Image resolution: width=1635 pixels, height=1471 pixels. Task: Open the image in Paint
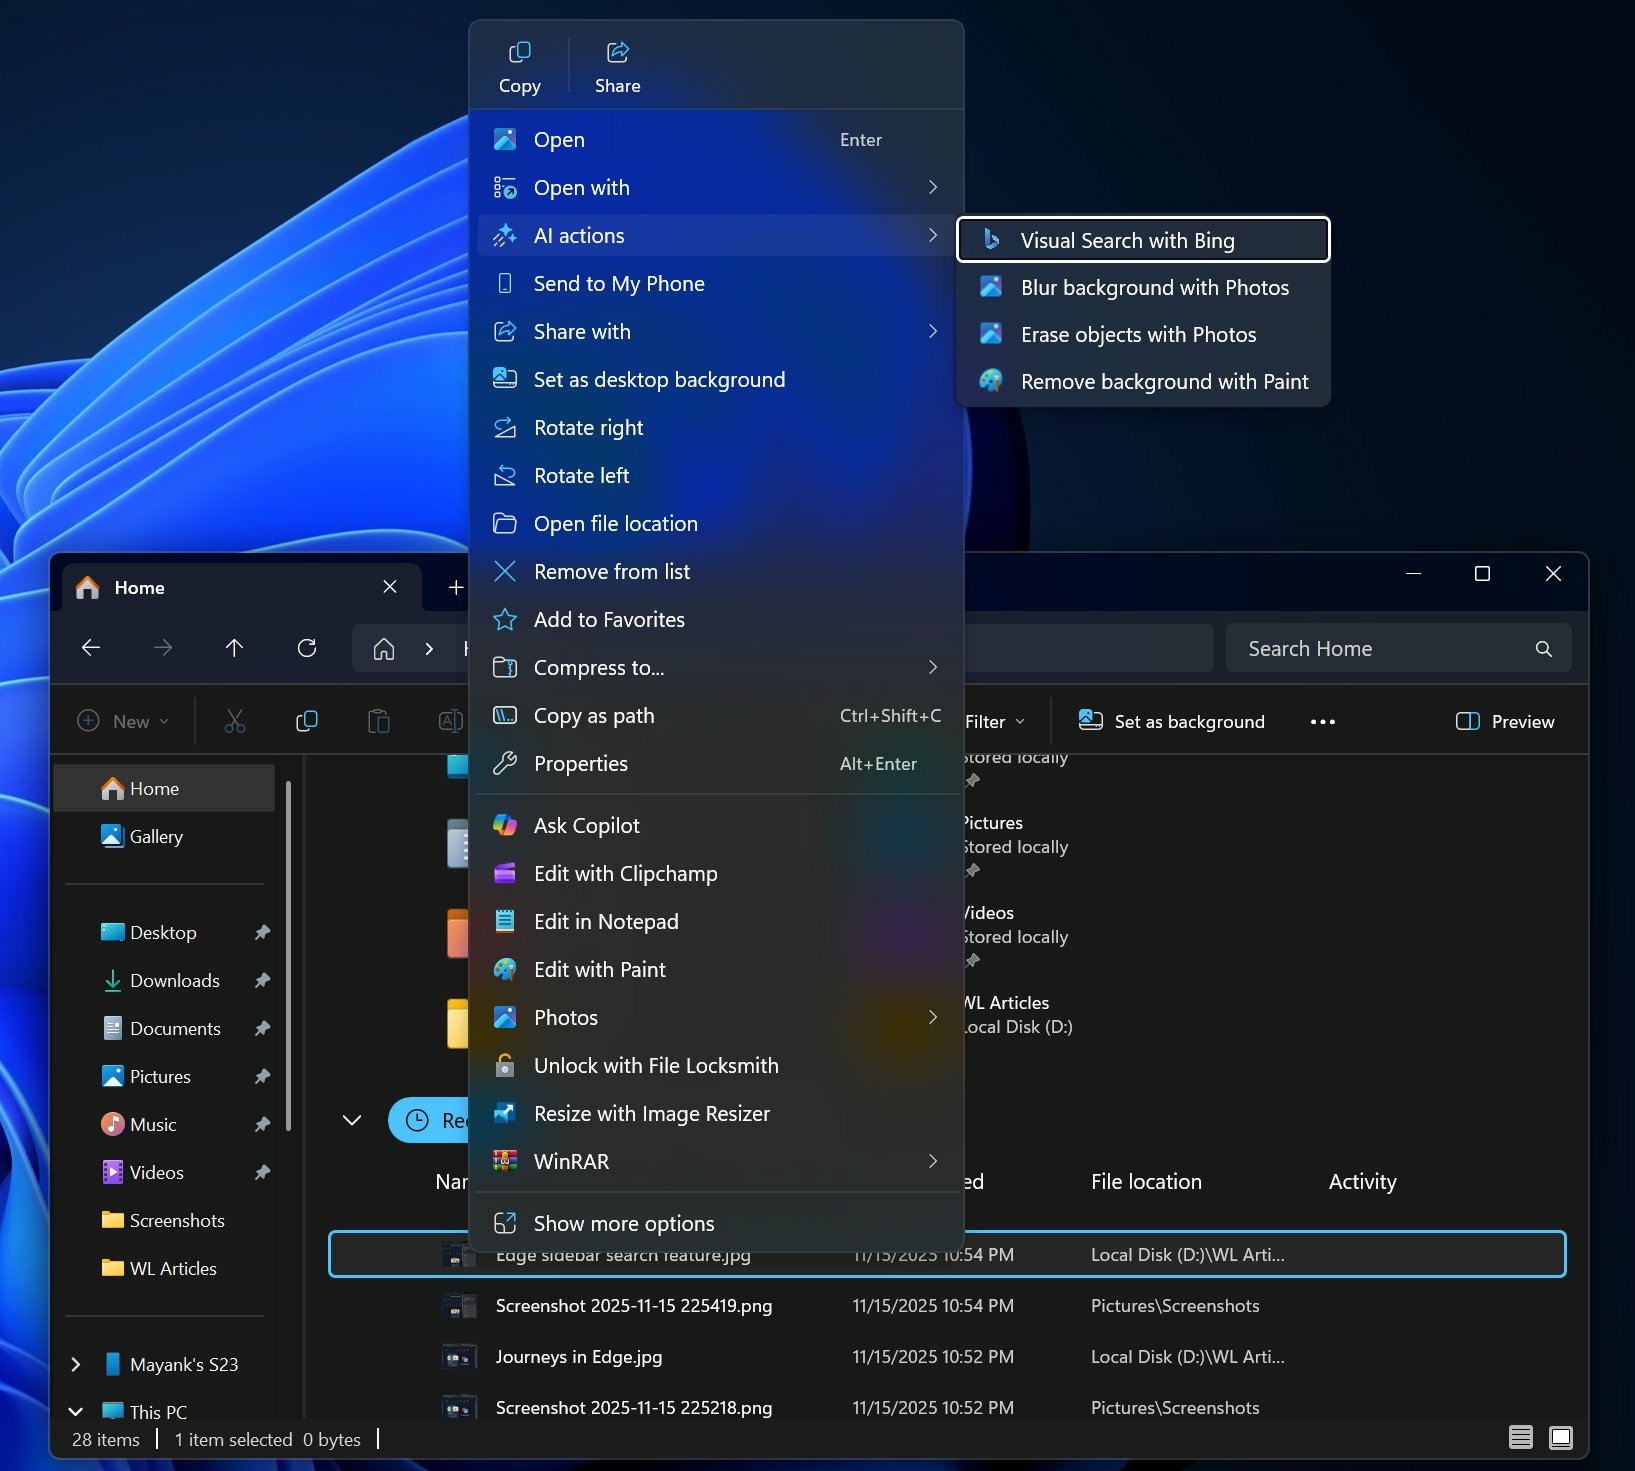coord(598,969)
